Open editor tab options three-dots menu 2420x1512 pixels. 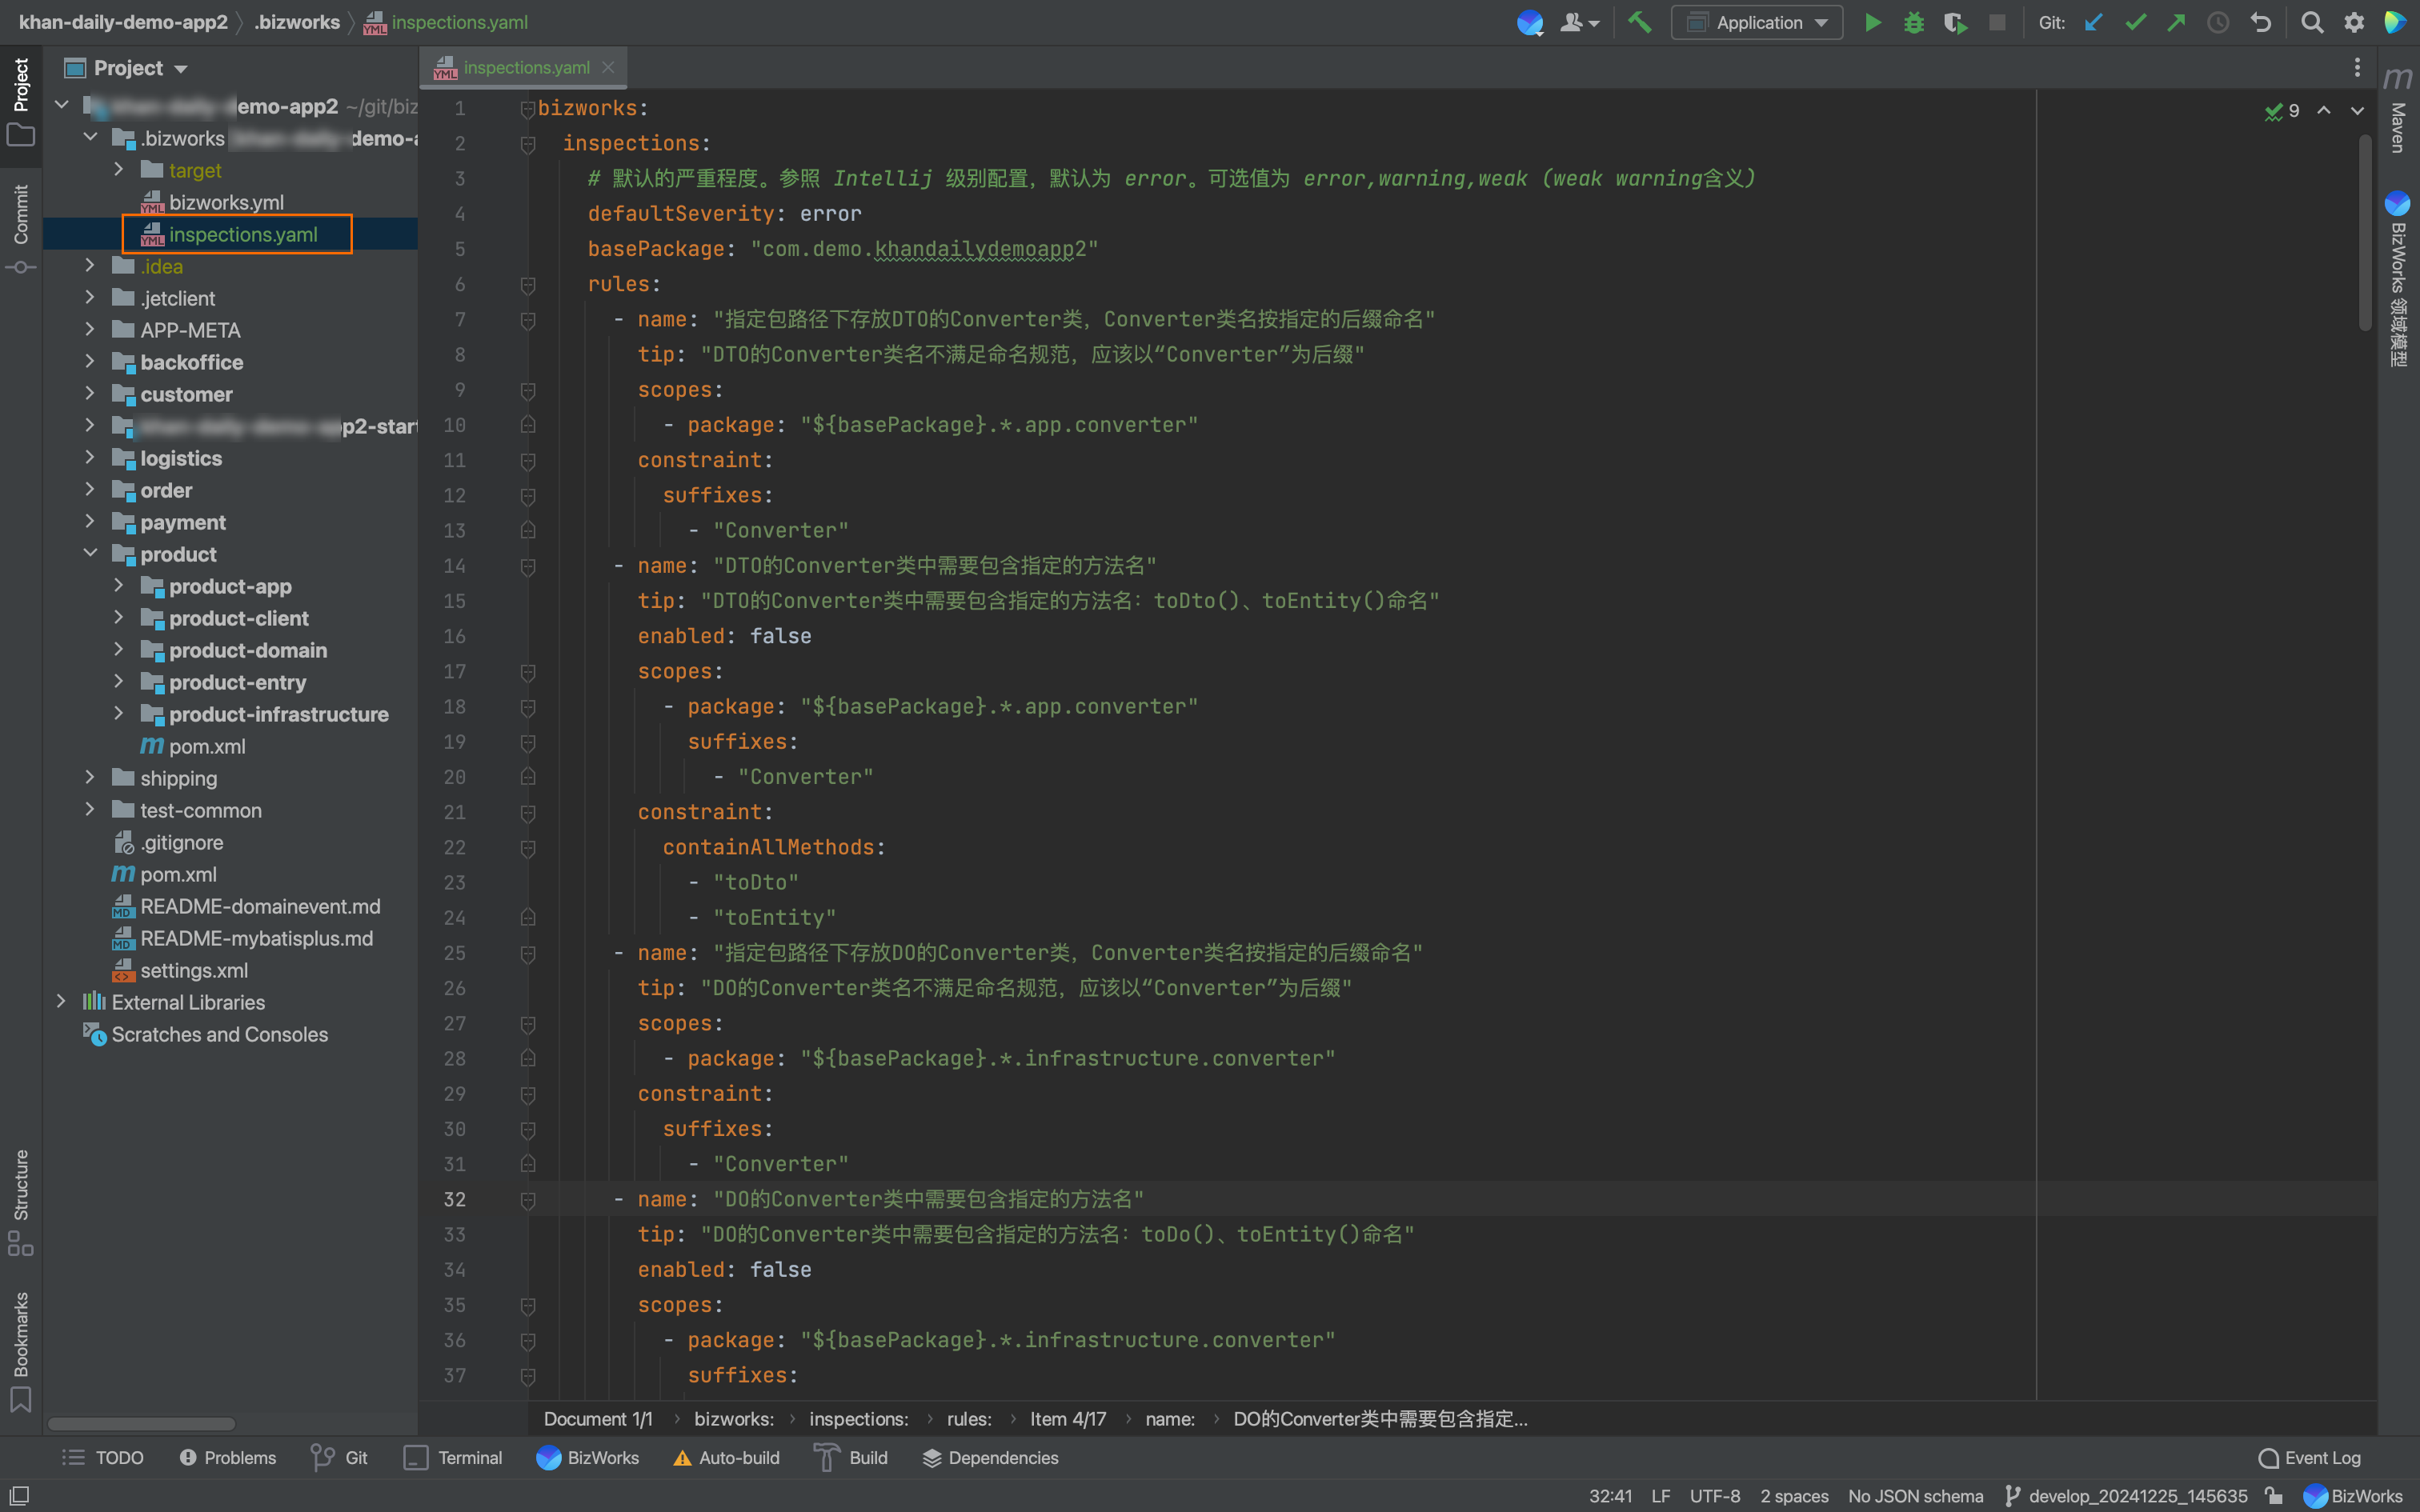(x=2357, y=67)
